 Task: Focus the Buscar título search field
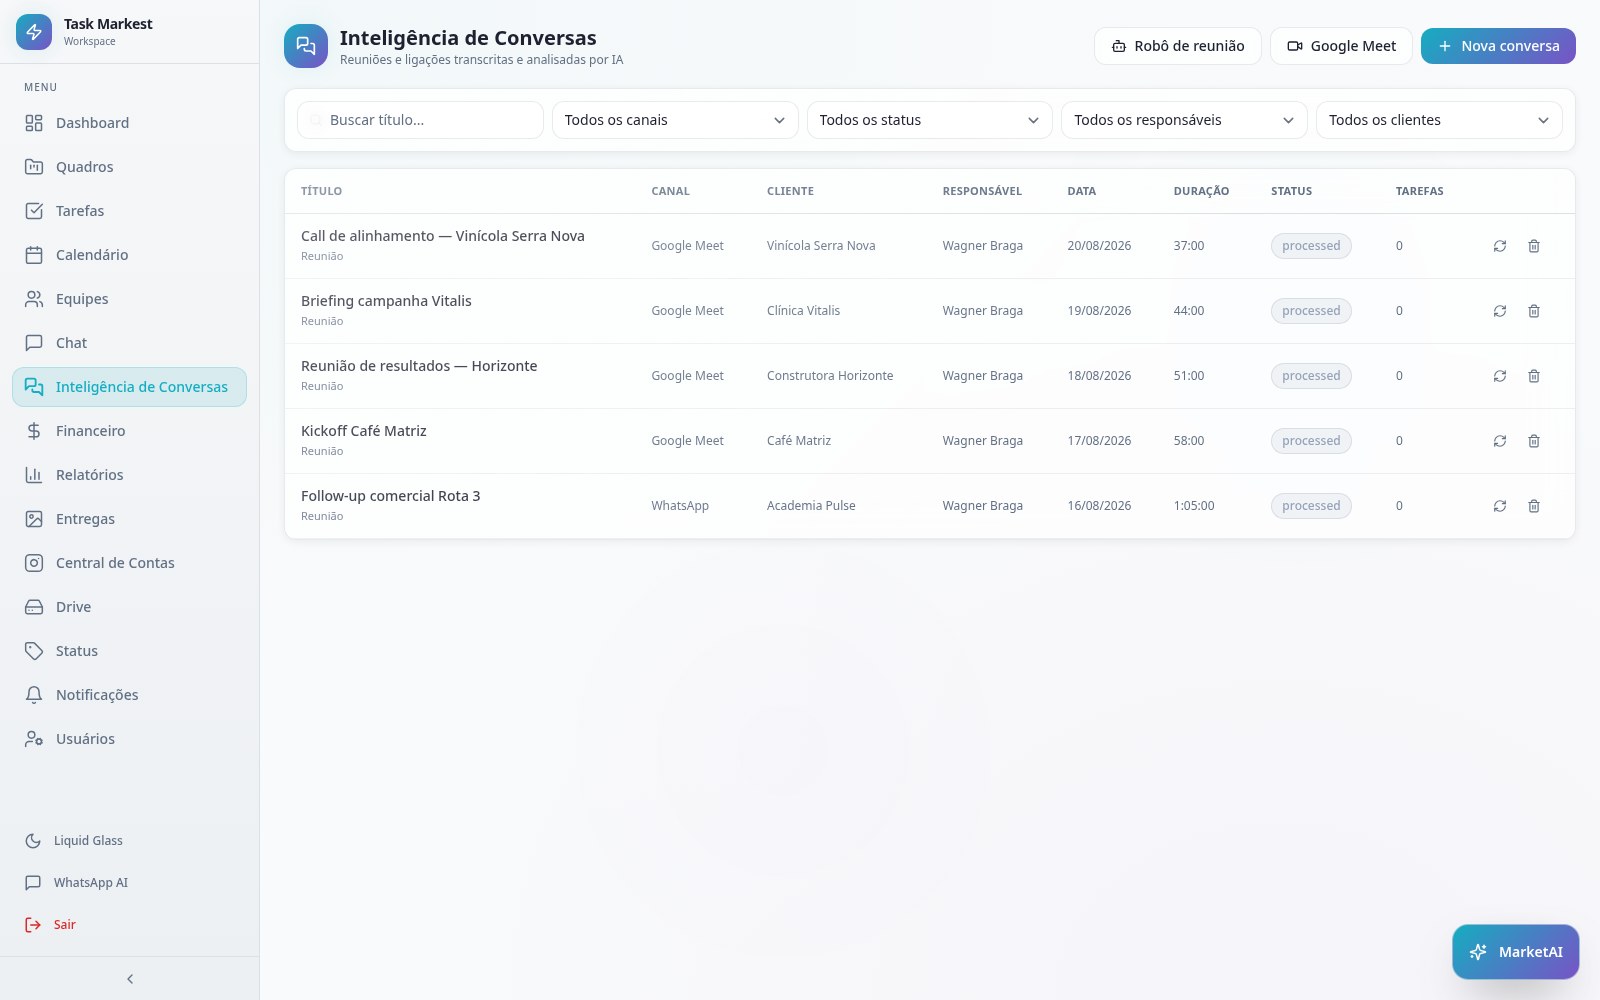(x=420, y=120)
